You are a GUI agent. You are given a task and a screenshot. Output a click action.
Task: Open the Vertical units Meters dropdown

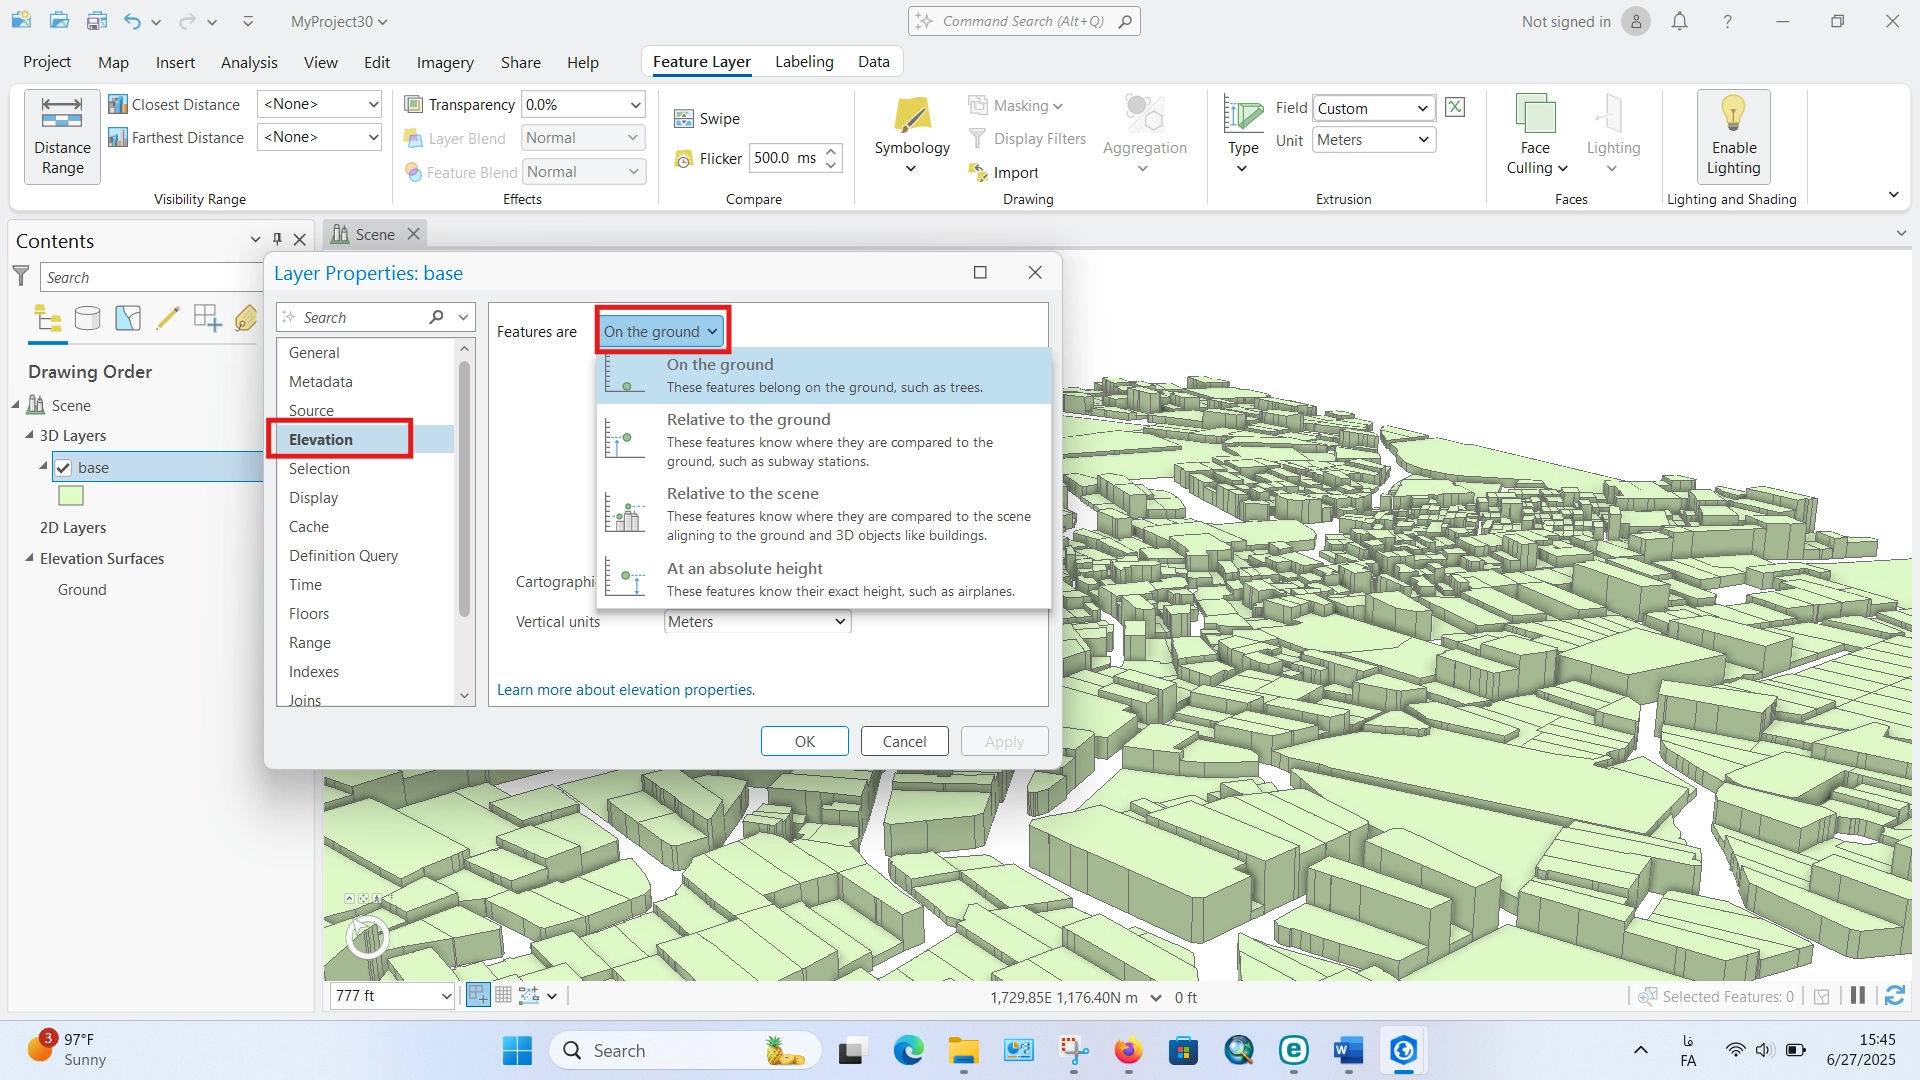(x=757, y=622)
